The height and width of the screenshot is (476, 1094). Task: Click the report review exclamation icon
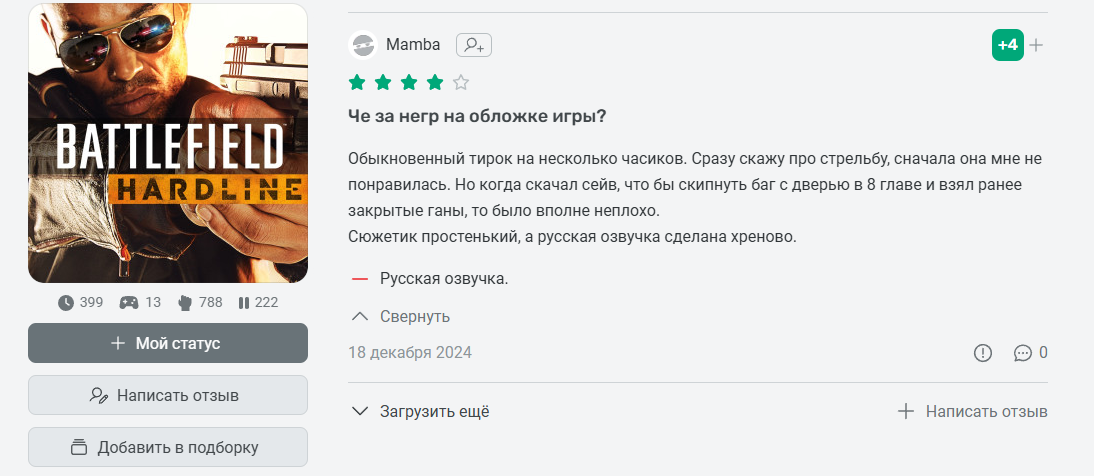coord(983,352)
